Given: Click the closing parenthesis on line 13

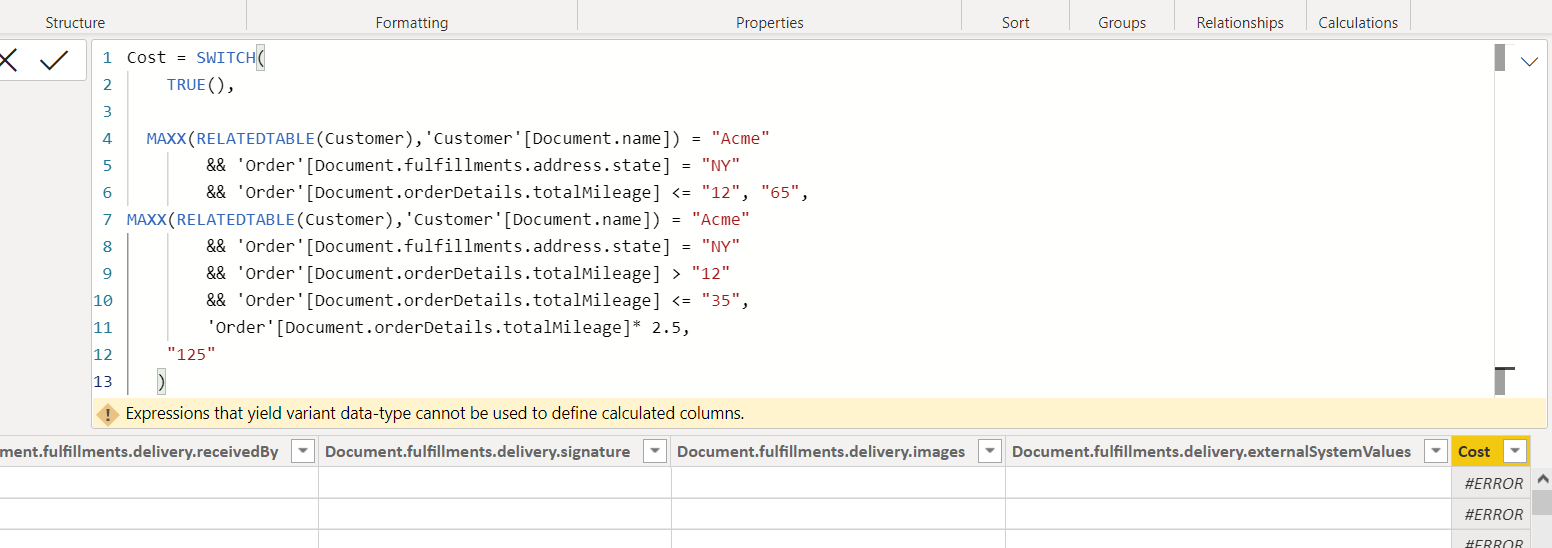Looking at the screenshot, I should tap(161, 381).
